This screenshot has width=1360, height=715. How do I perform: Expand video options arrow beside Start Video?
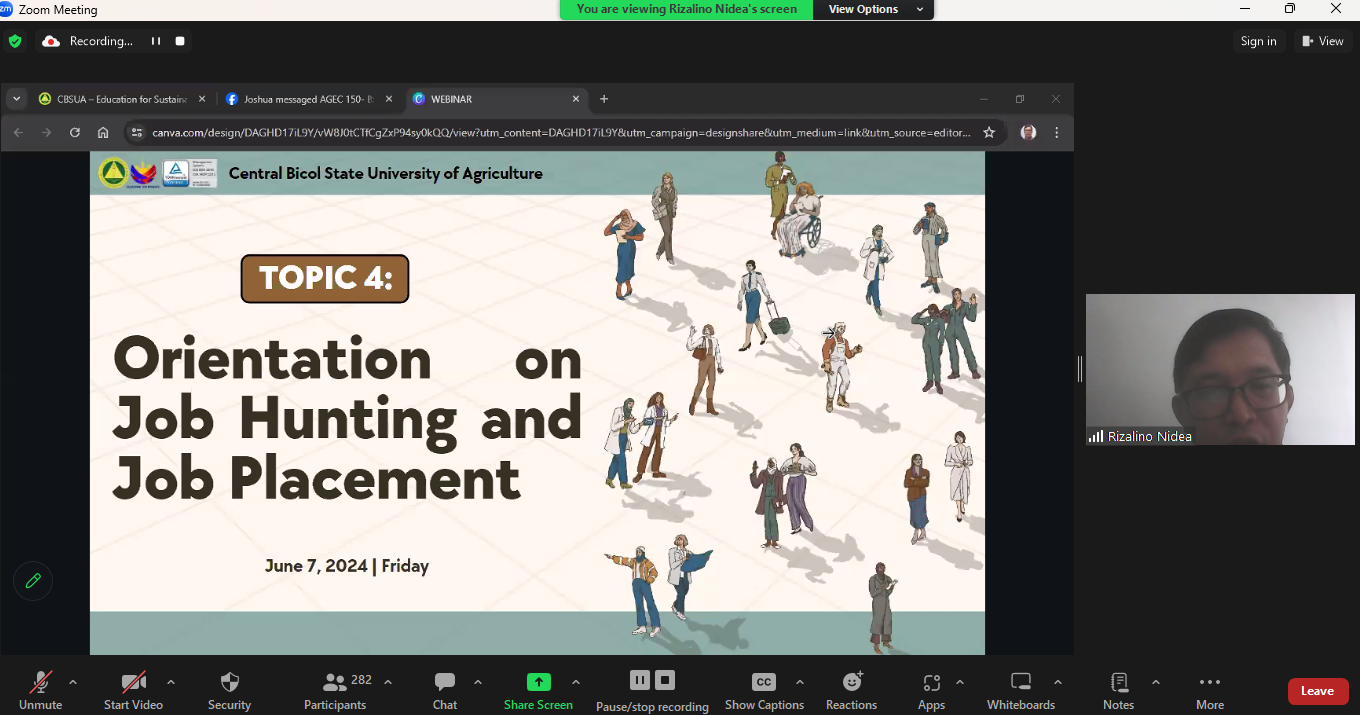[x=171, y=682]
